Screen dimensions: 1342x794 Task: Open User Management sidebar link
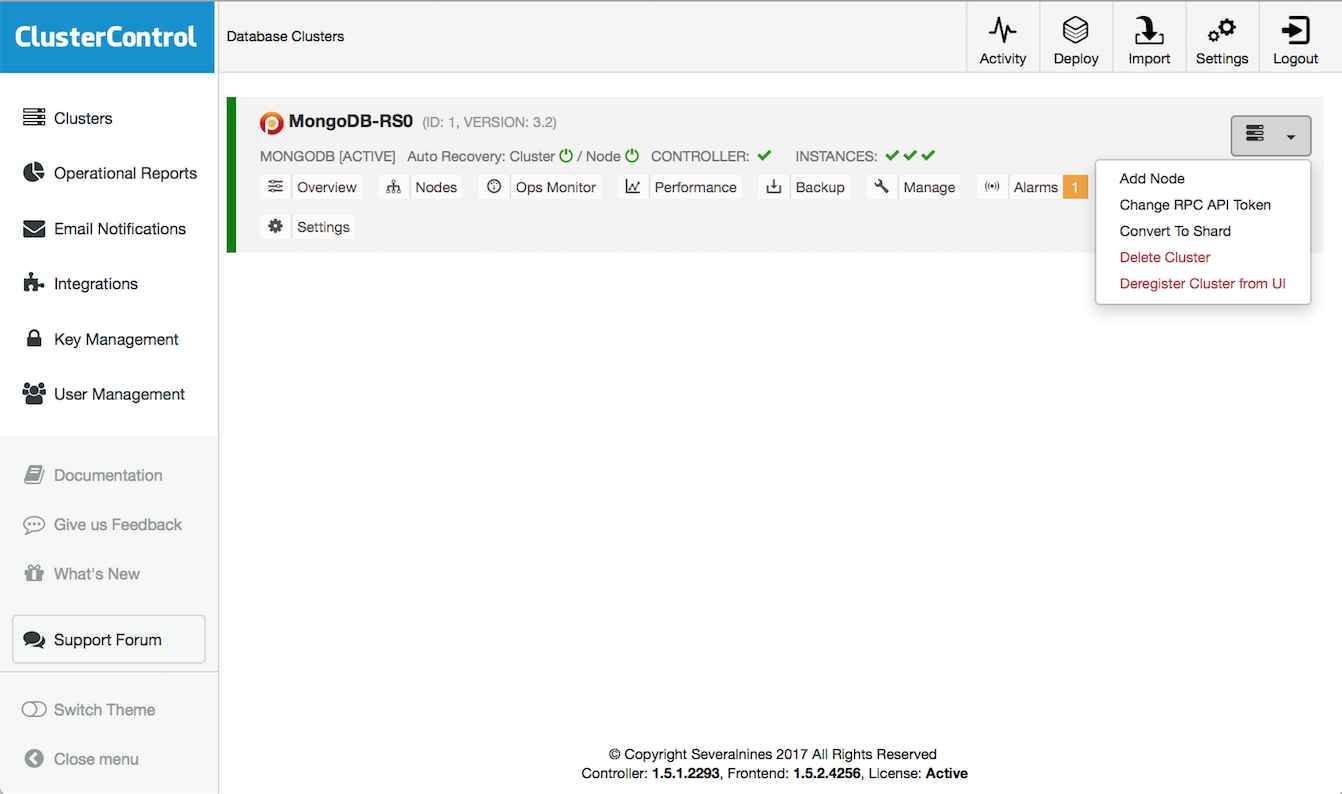pos(119,394)
